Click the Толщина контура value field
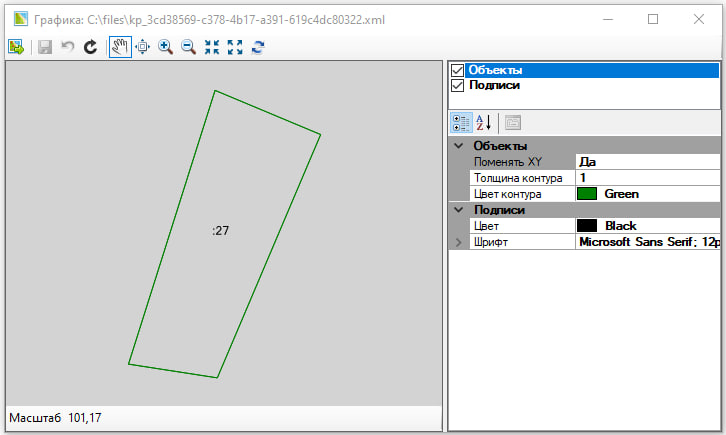 pyautogui.click(x=648, y=178)
